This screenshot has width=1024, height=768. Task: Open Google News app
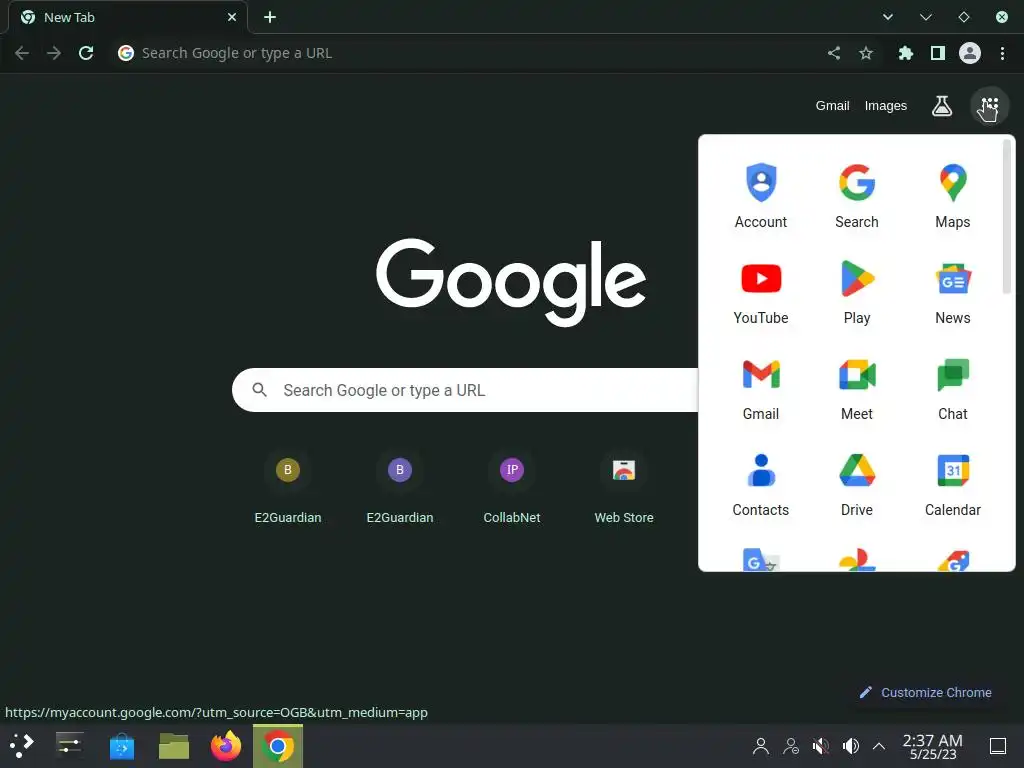click(953, 292)
